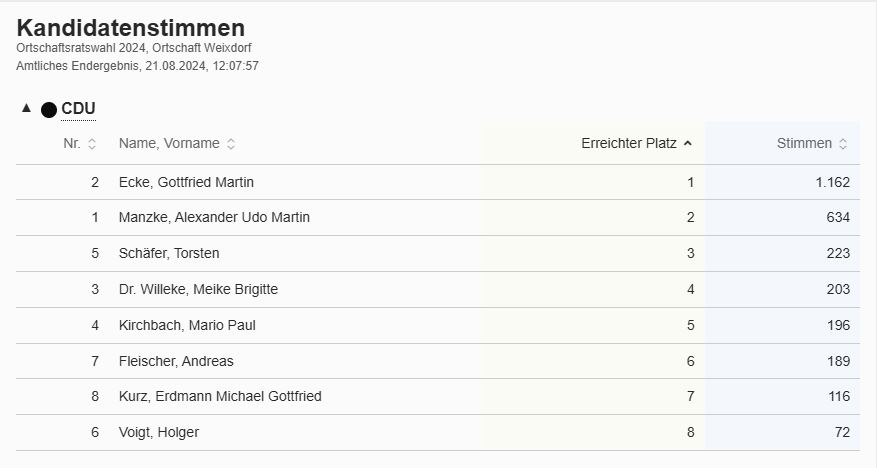Click the 1.162 Stimmen value

[832, 182]
